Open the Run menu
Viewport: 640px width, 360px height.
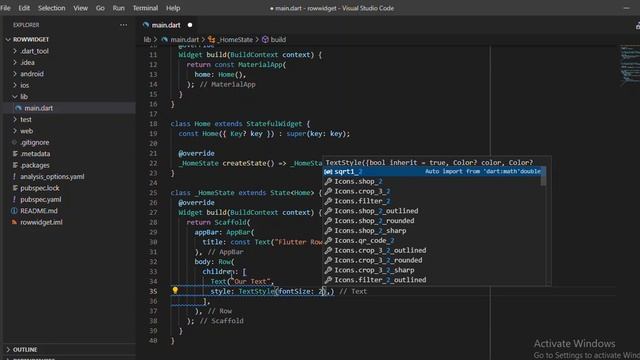point(118,8)
